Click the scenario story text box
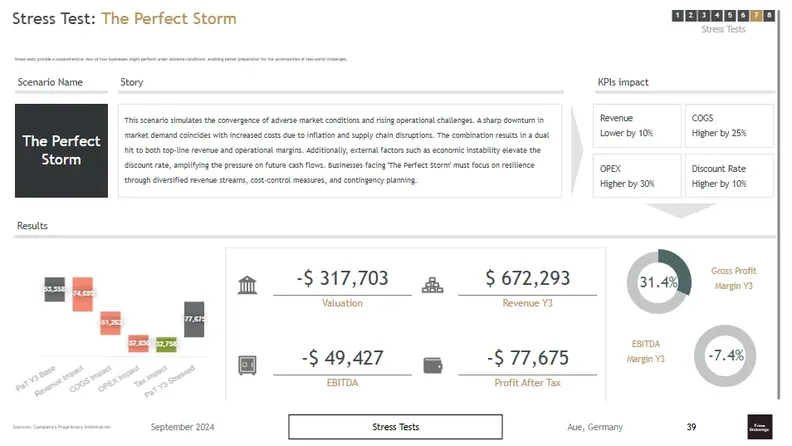The image size is (792, 446). (x=340, y=150)
